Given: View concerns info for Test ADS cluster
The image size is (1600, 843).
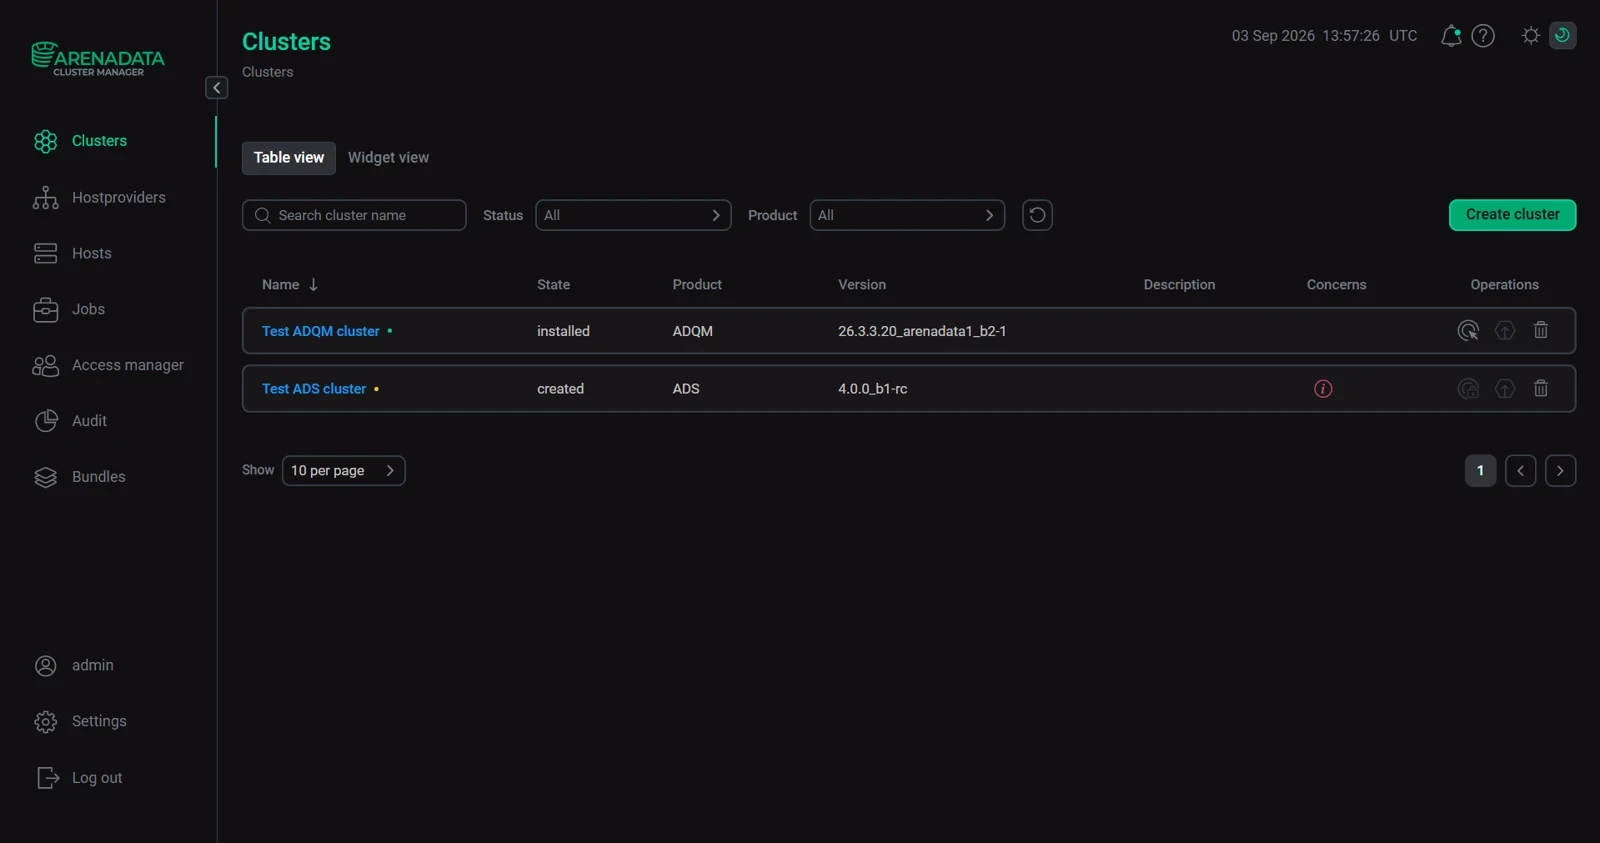Looking at the screenshot, I should click(x=1323, y=389).
